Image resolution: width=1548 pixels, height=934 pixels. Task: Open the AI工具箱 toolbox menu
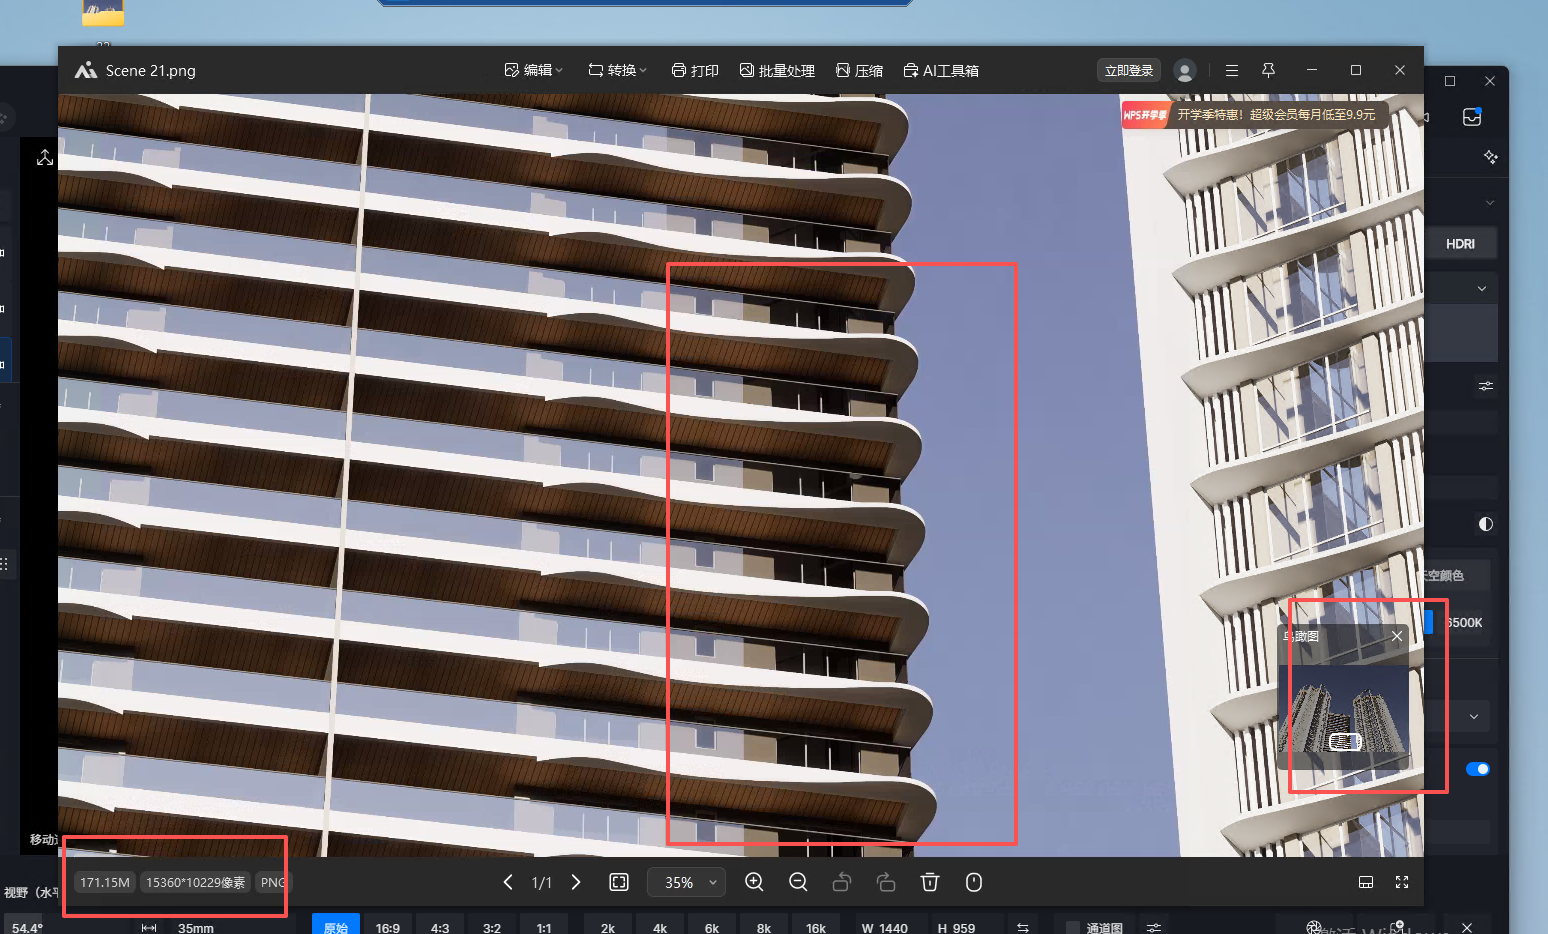(941, 70)
